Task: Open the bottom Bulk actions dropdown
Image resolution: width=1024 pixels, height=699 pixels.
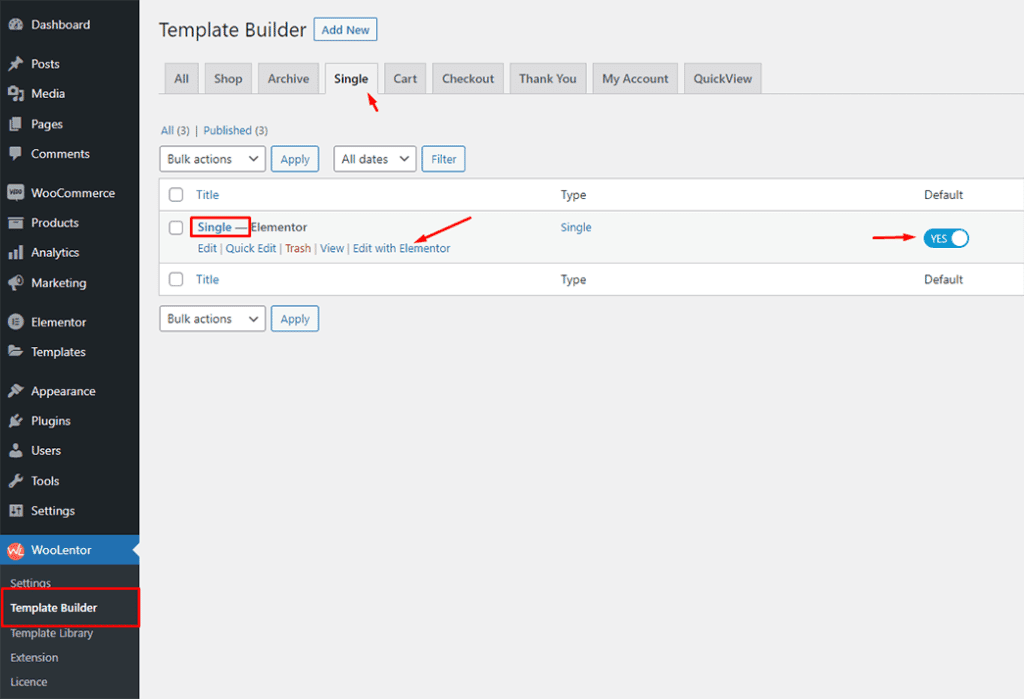Action: [212, 319]
